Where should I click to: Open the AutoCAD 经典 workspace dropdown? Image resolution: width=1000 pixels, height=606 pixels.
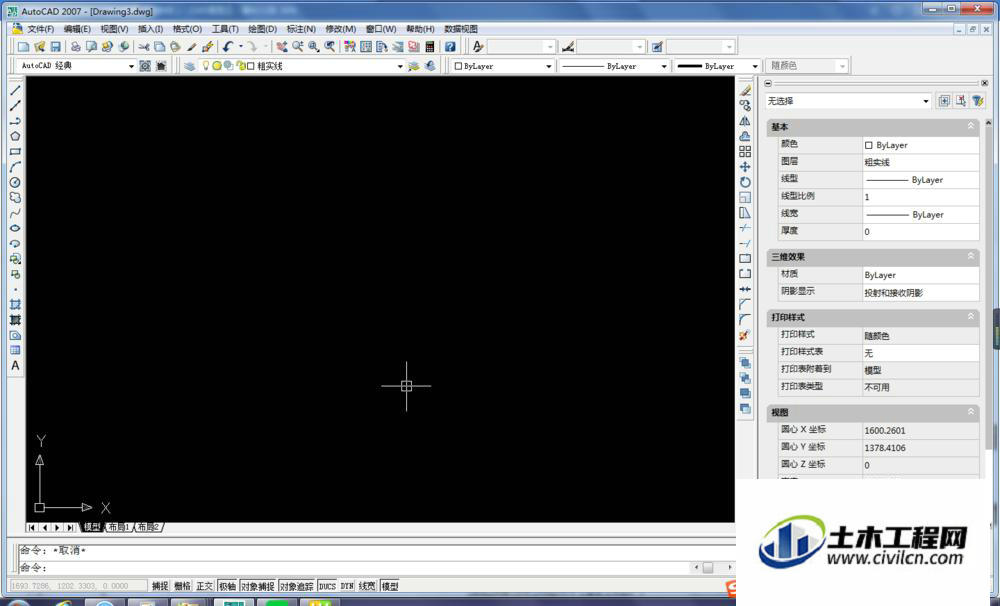pos(131,66)
